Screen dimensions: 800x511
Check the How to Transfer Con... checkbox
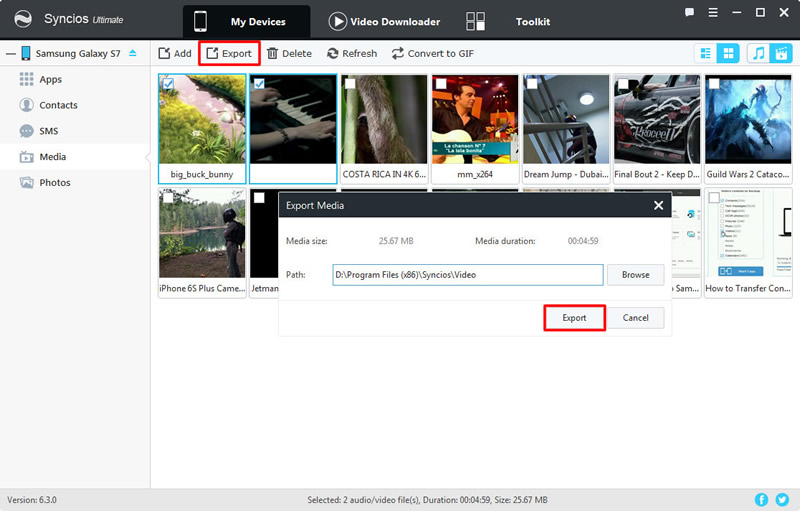coord(714,198)
